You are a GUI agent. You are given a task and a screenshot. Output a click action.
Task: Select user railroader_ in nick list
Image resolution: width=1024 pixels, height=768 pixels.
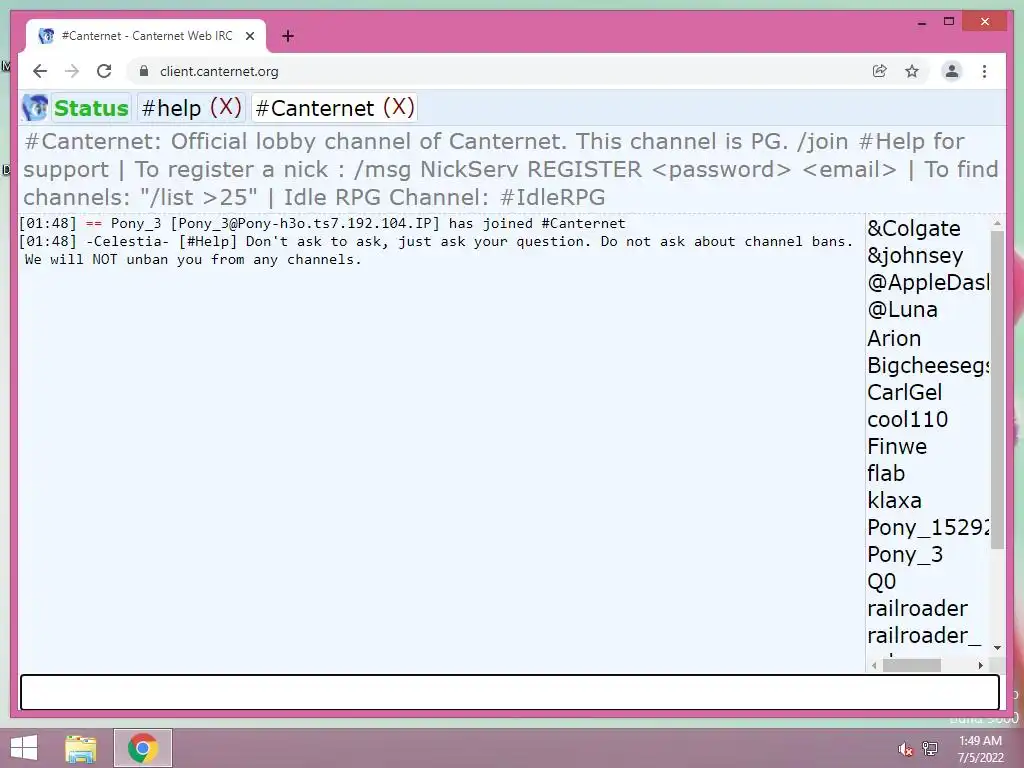pos(923,635)
